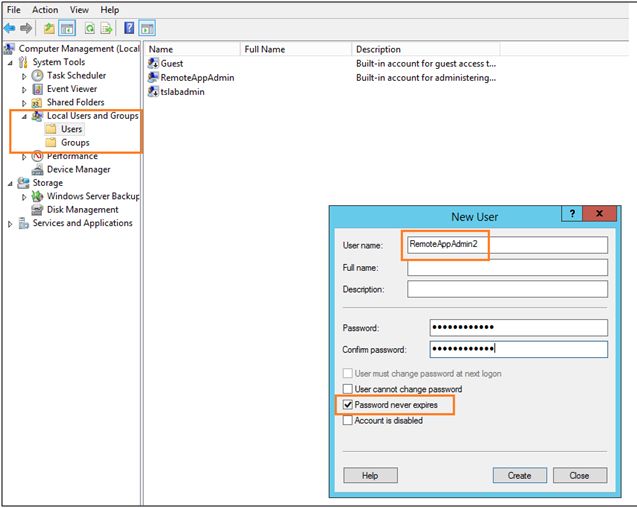Screen dimensions: 637x508
Task: Collapse the Local Users and Groups node
Action: click(24, 117)
